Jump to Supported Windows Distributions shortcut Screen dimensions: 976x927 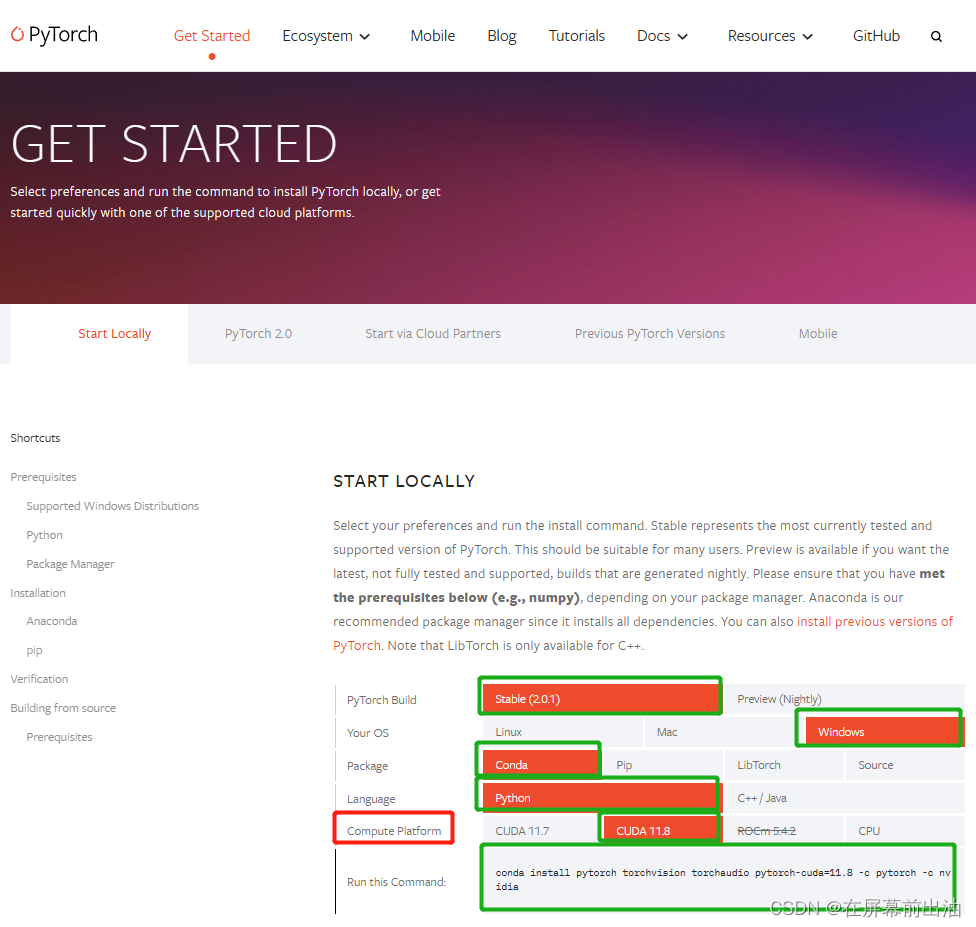(x=113, y=506)
